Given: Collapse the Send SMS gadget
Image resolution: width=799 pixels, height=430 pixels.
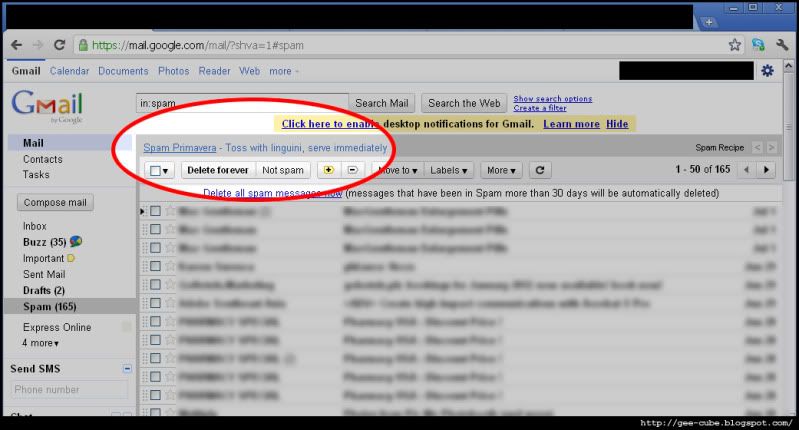Looking at the screenshot, I should click(127, 368).
